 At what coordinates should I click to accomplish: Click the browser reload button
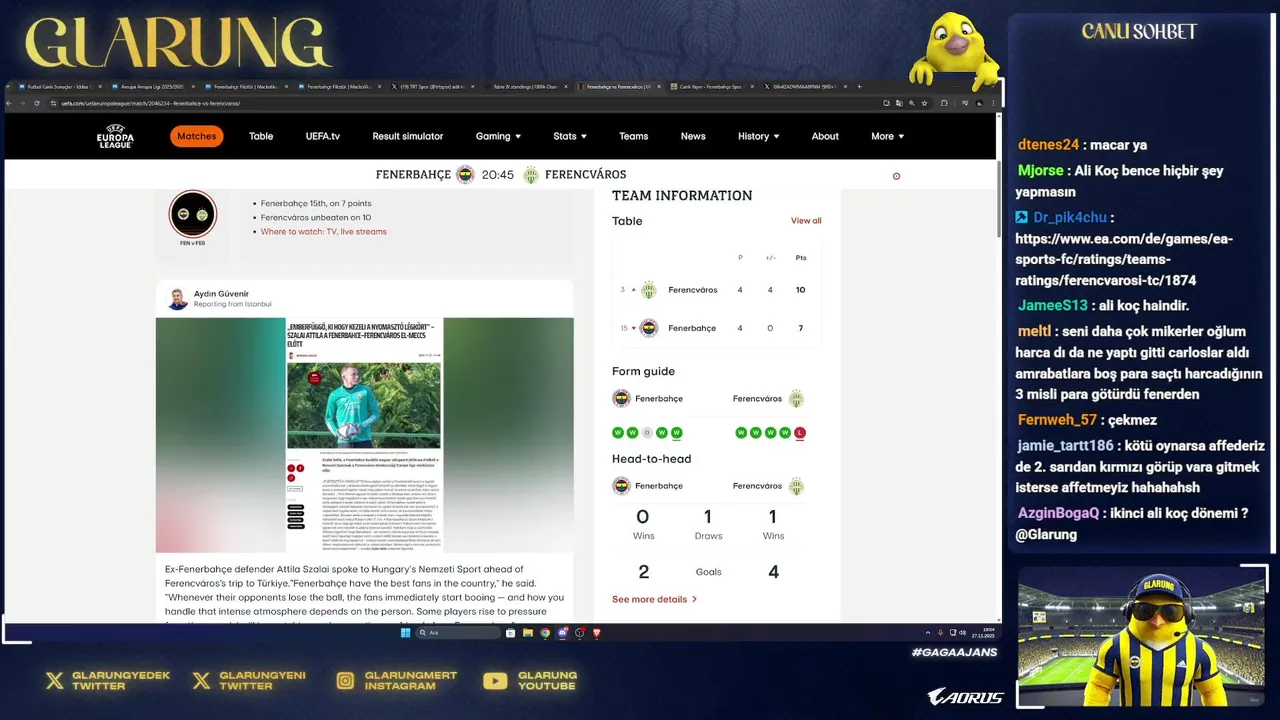tap(37, 103)
